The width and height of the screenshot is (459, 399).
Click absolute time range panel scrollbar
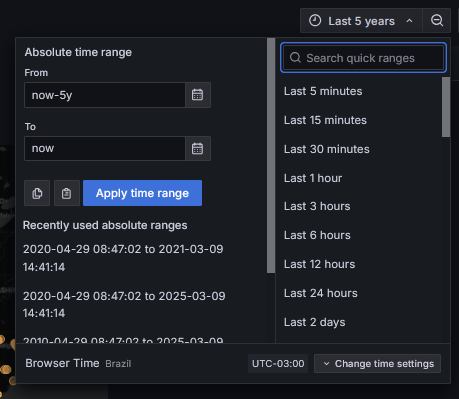(x=271, y=155)
